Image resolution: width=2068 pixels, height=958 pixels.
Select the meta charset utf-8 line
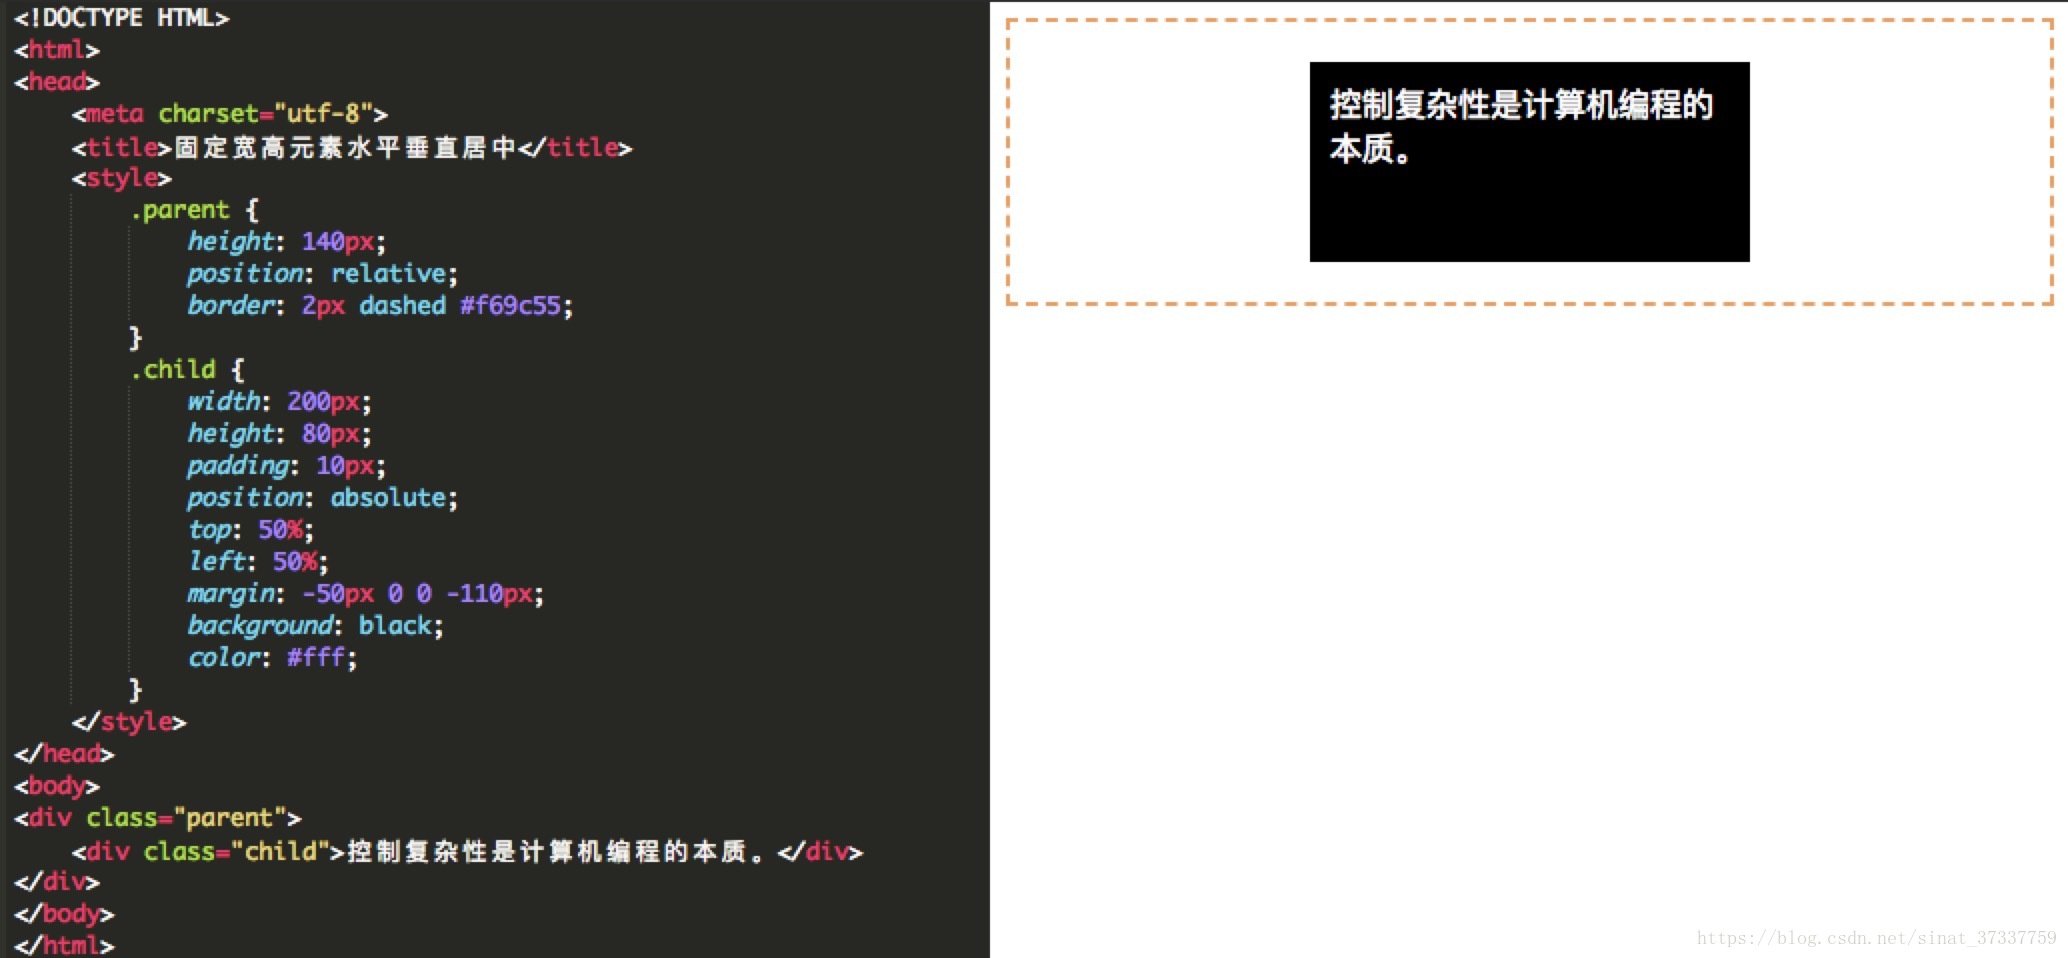229,114
